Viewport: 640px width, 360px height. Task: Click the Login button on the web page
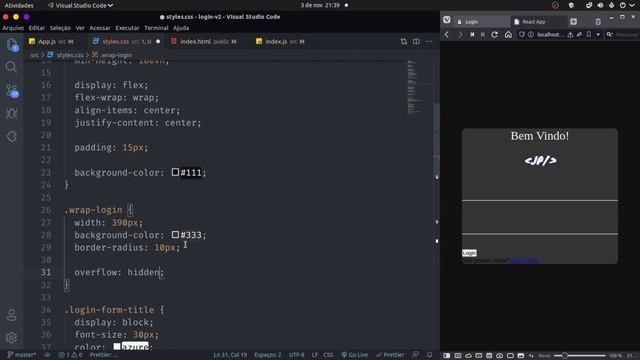[x=469, y=253]
